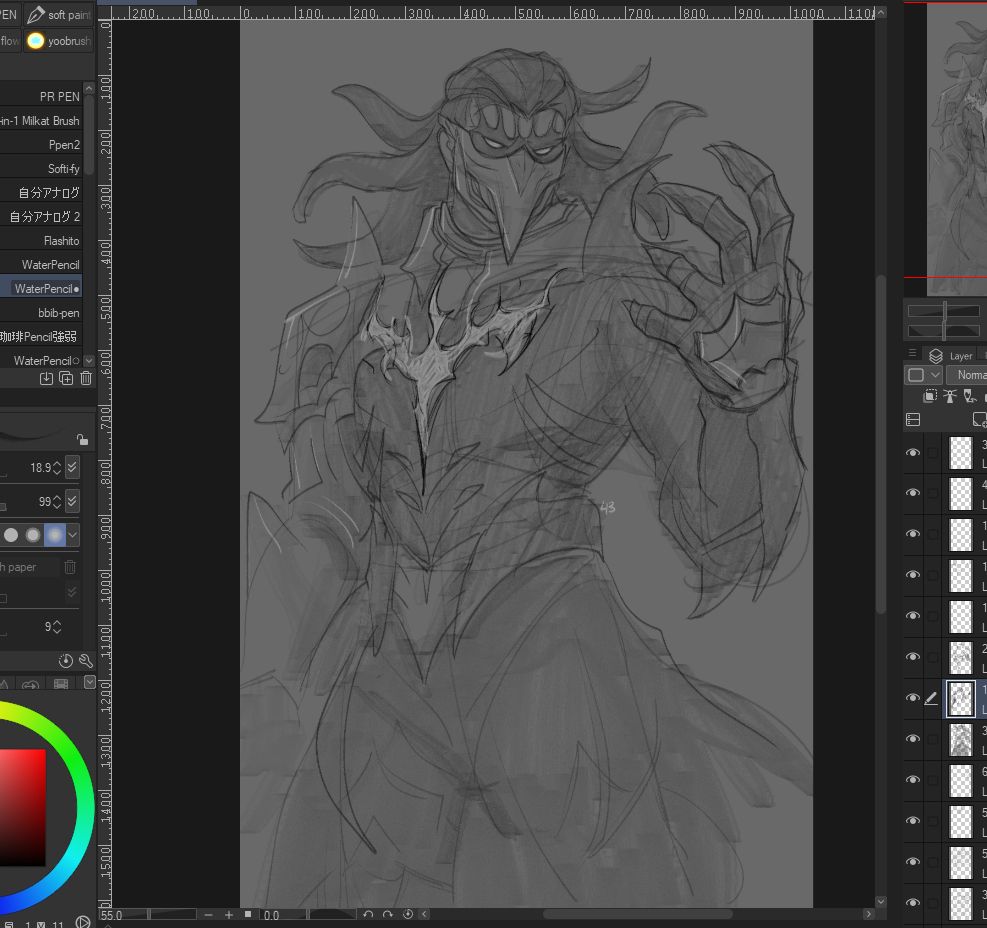987x928 pixels.
Task: Adjust stabilization value 9 stepper
Action: pos(57,626)
